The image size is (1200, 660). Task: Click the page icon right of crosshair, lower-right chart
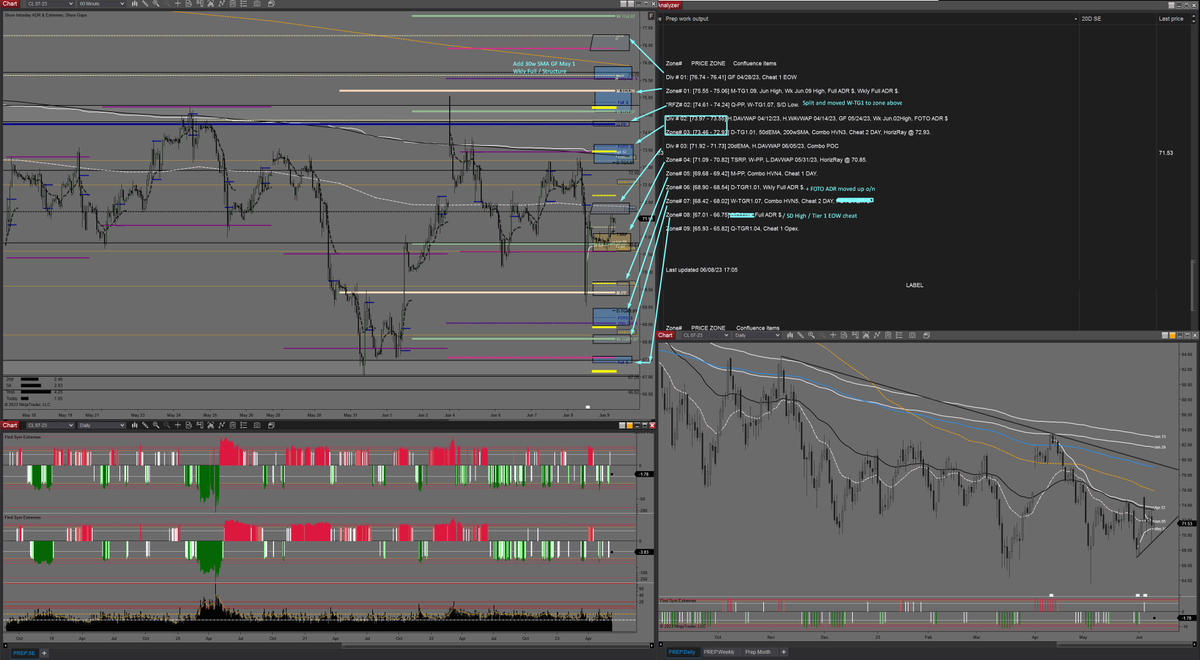click(x=844, y=335)
